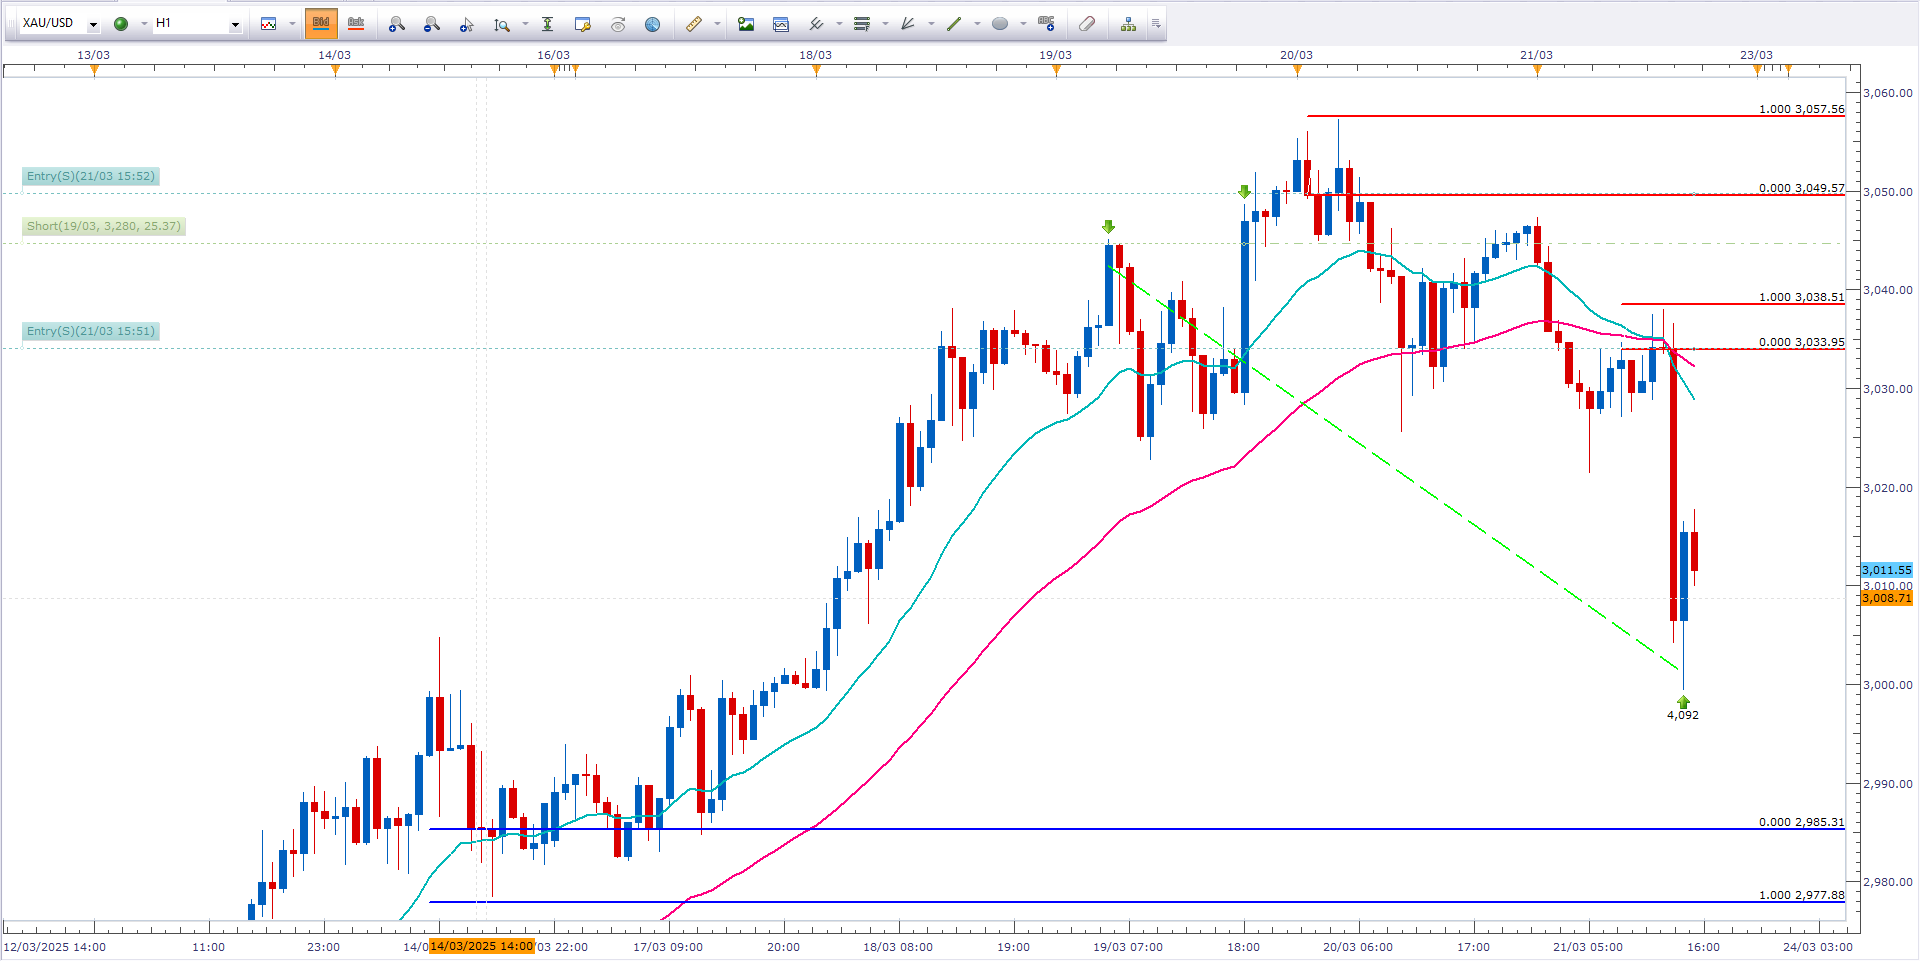Click the Andrews pitchfork tool icon
This screenshot has width=1920, height=961.
(x=908, y=24)
